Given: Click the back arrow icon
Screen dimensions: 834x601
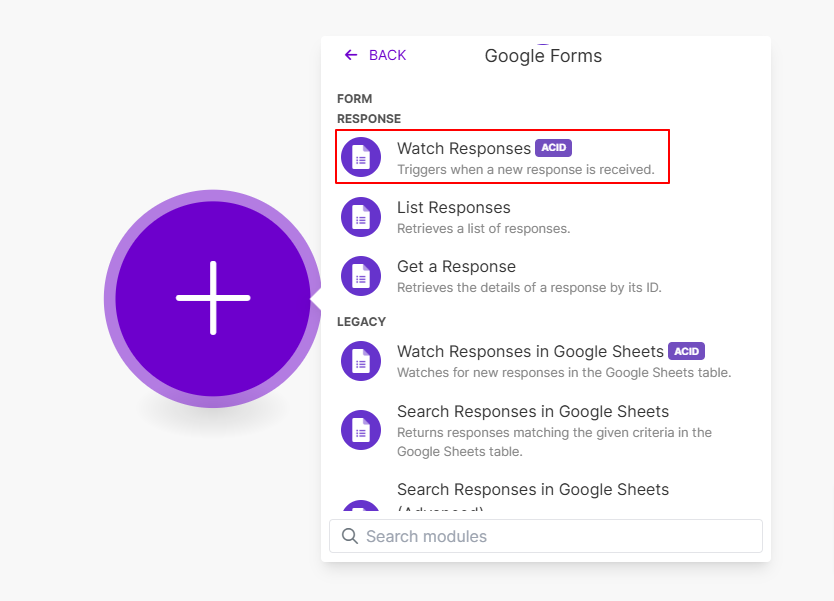Looking at the screenshot, I should 351,55.
